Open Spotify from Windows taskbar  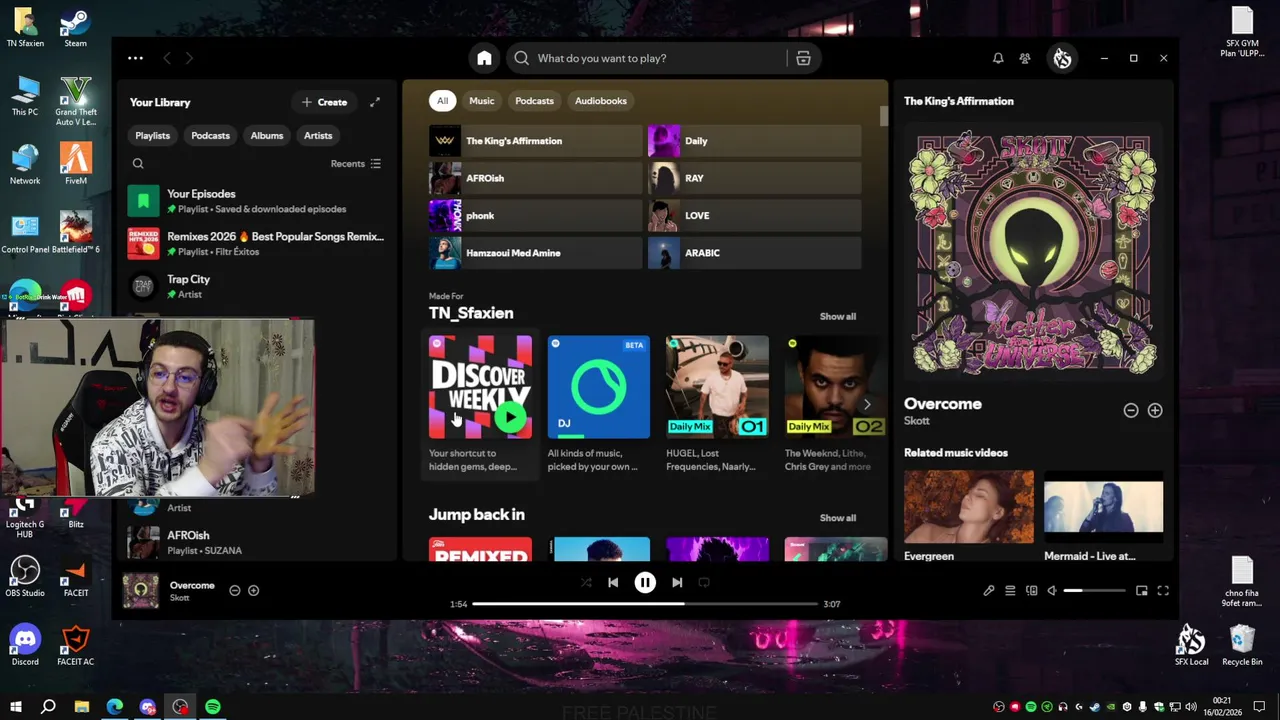point(213,707)
